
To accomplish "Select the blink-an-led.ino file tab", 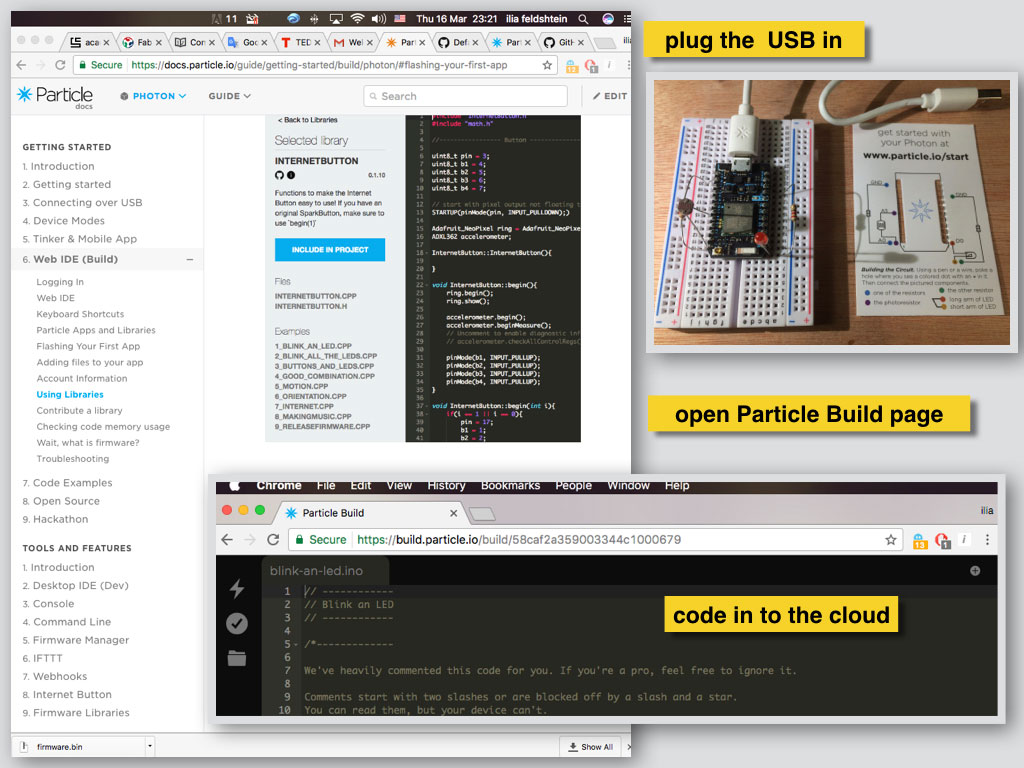I will (324, 571).
